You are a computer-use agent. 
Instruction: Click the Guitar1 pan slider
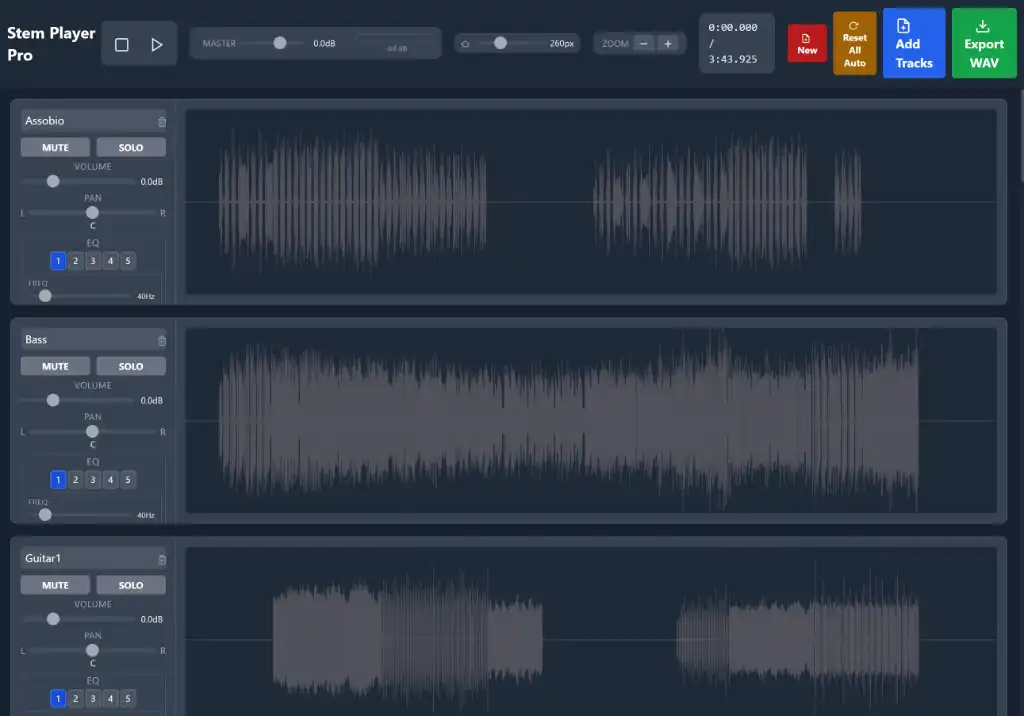click(x=92, y=650)
